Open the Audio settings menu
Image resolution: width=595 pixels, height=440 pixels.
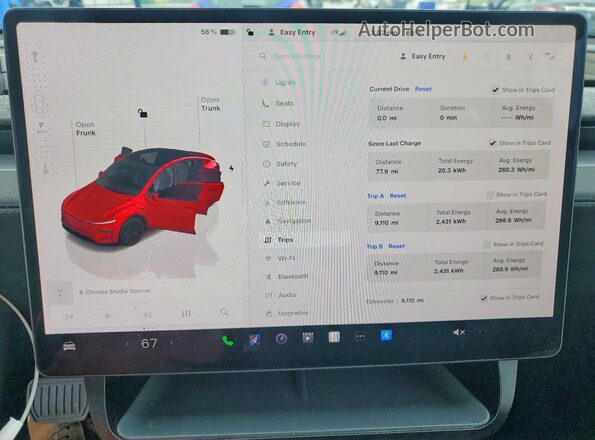coord(282,295)
